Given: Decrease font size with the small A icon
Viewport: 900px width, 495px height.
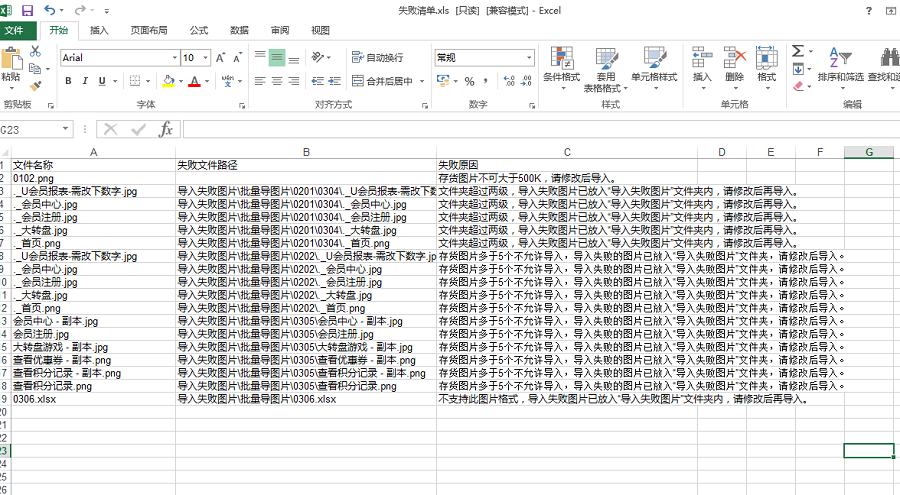Looking at the screenshot, I should coord(238,57).
